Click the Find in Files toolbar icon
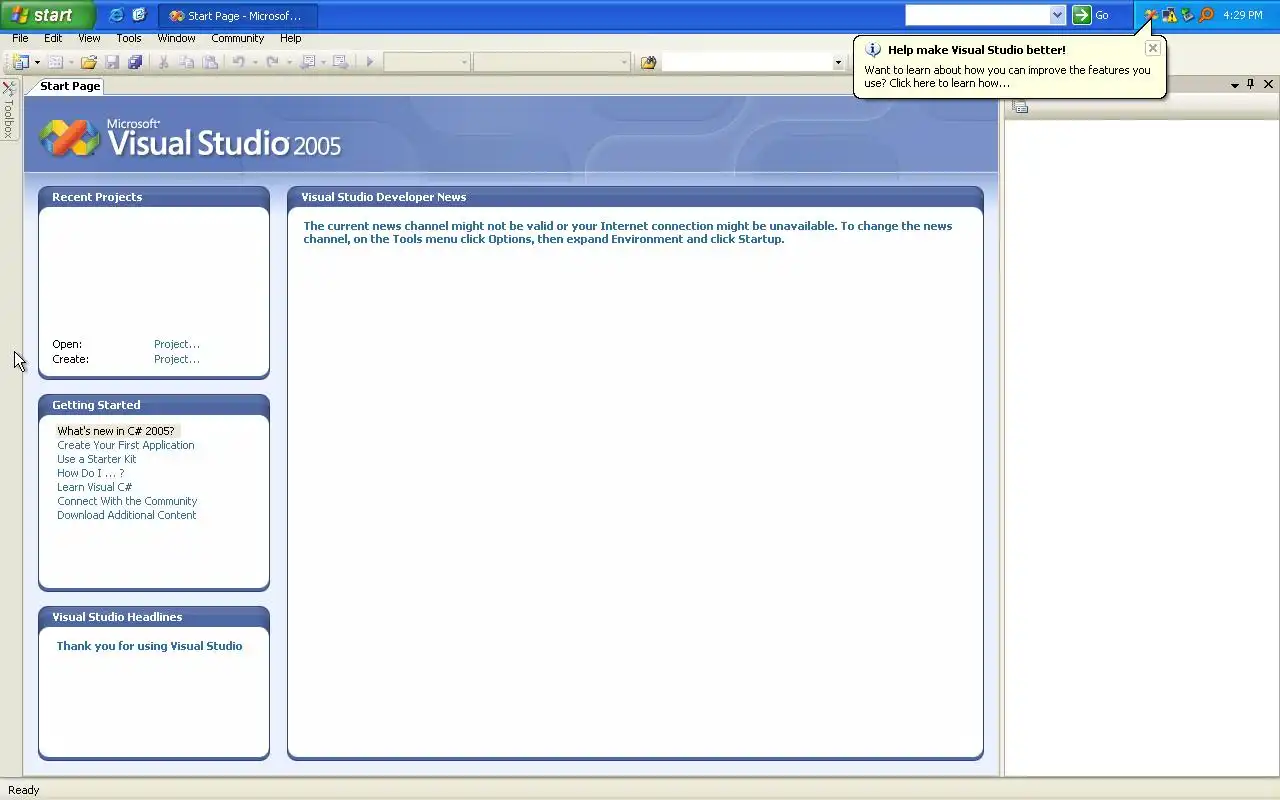Image resolution: width=1280 pixels, height=800 pixels. pos(648,62)
